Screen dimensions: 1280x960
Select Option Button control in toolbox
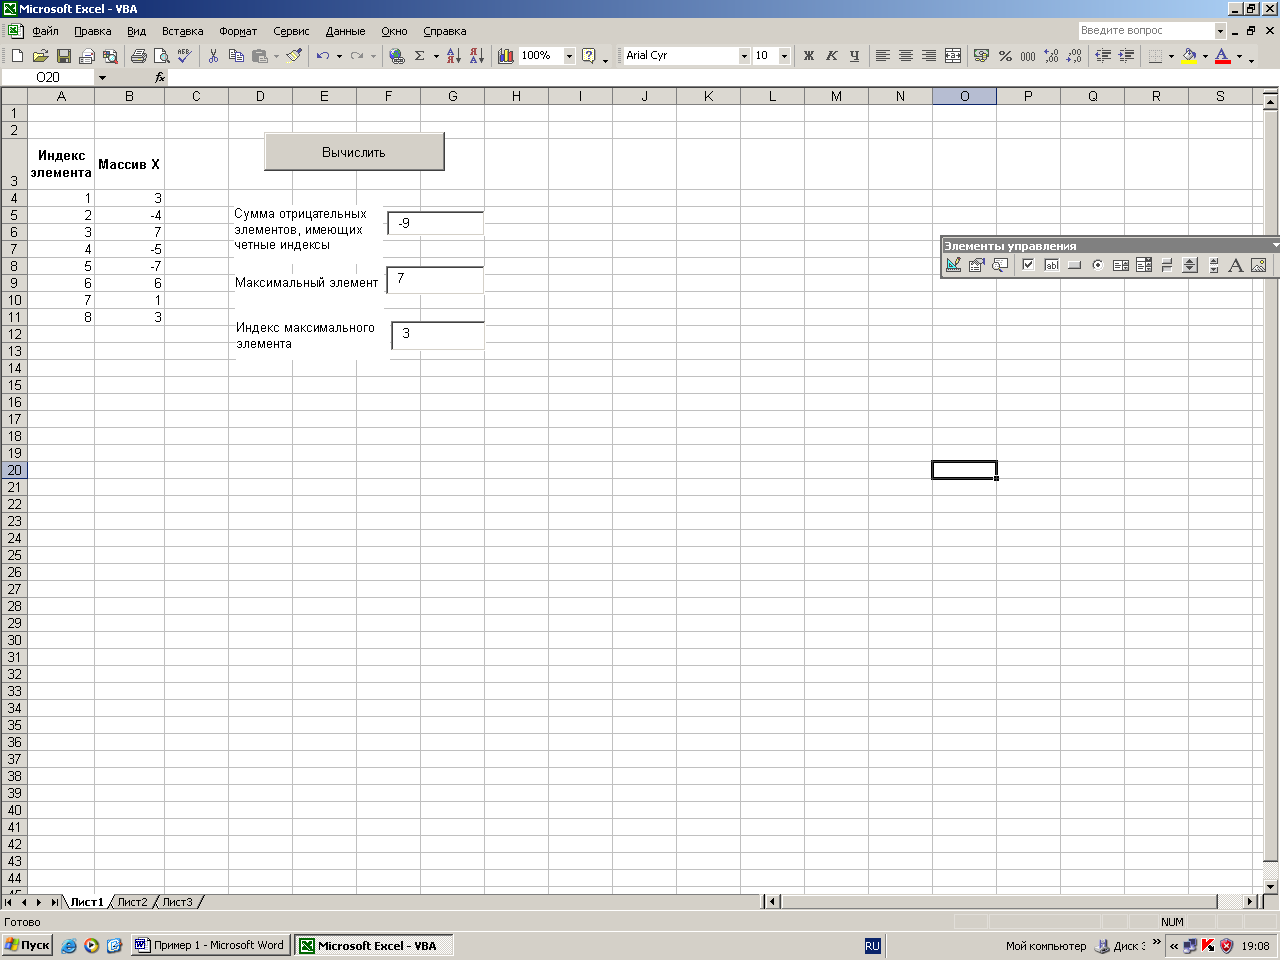(1097, 265)
